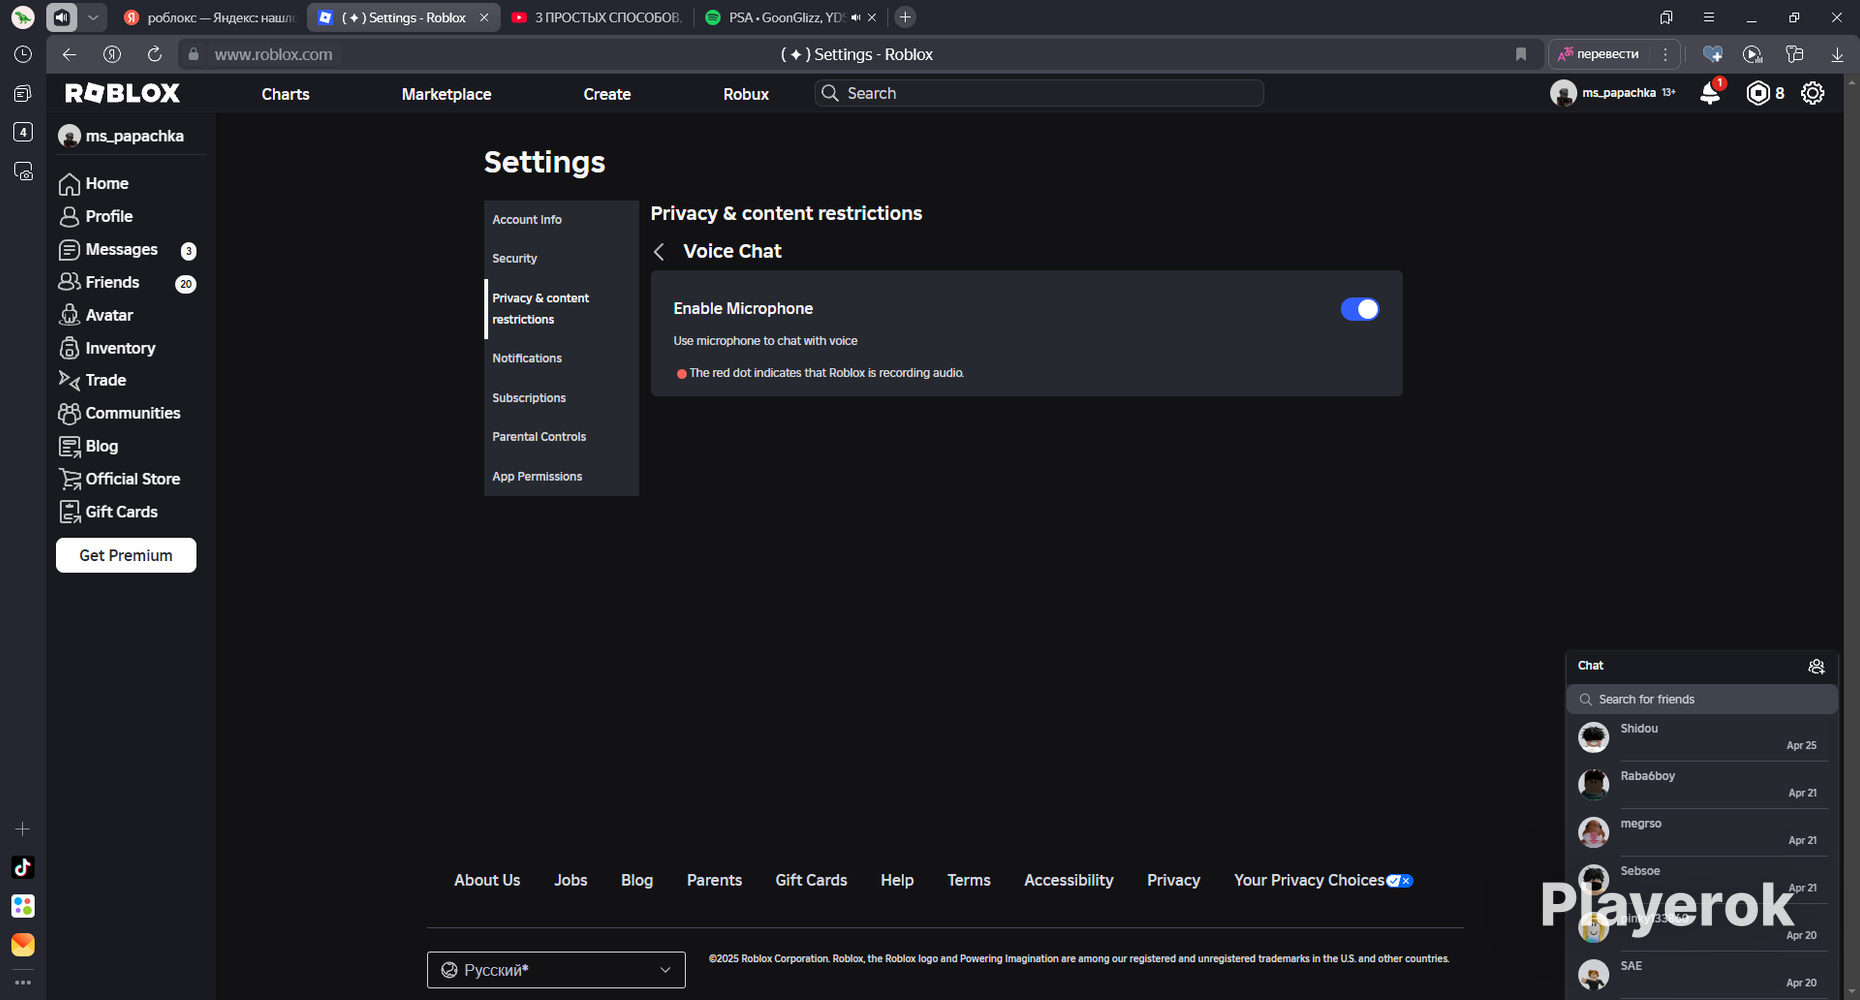Open browser hamburger menu
The image size is (1860, 1000).
tap(1709, 17)
